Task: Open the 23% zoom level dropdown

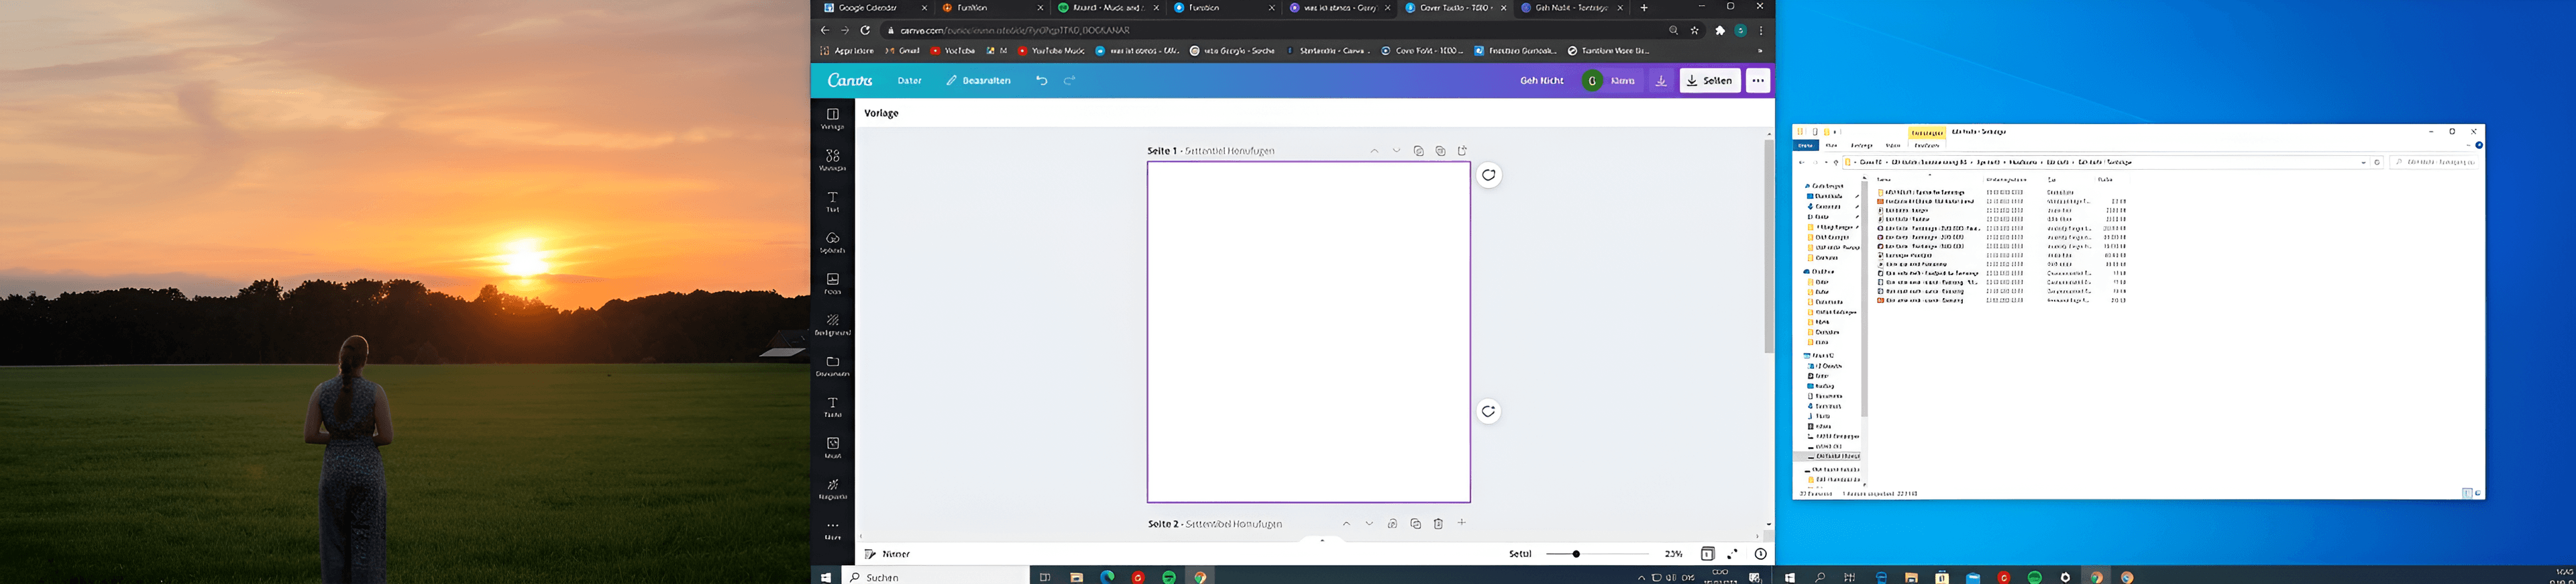Action: point(1673,553)
